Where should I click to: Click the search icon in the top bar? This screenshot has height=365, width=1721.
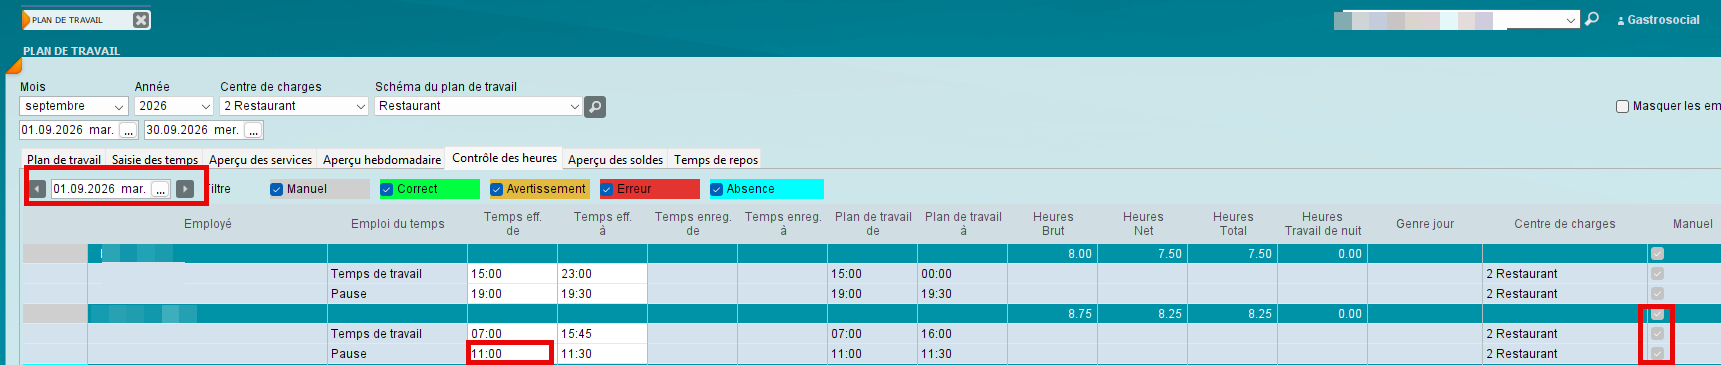click(1592, 19)
